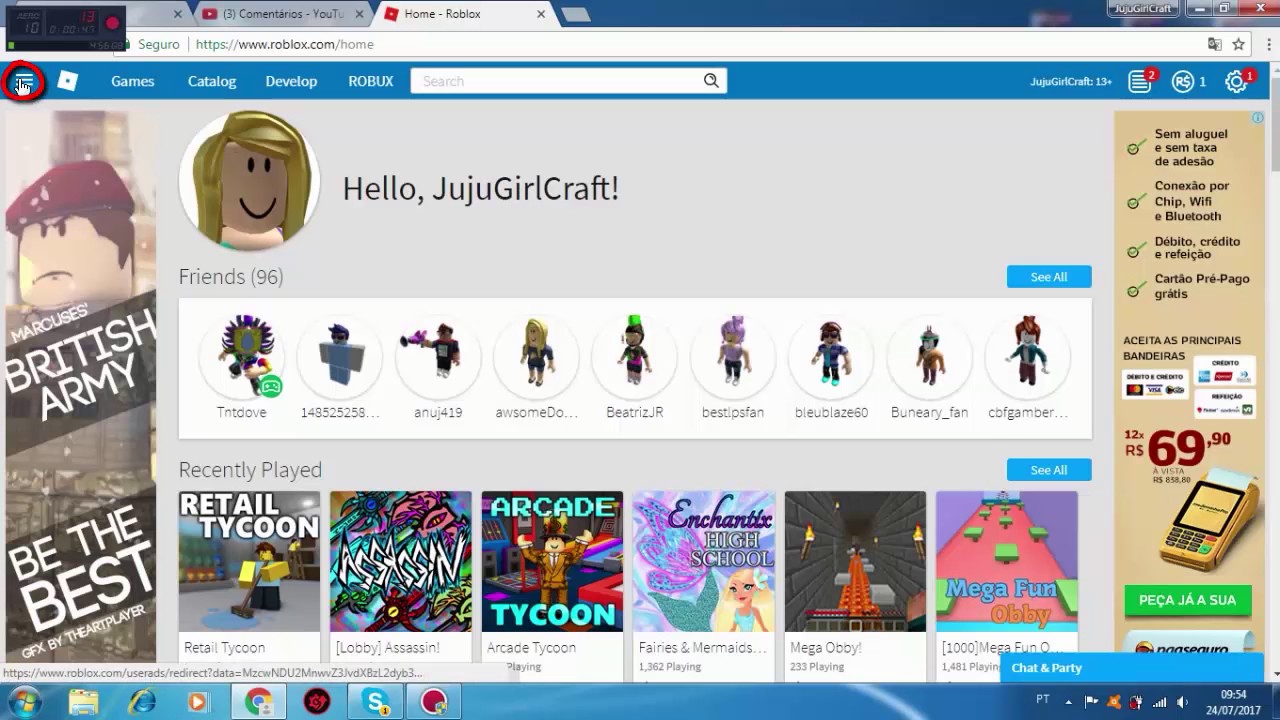Open the notifications feed icon
Screen dimensions: 1280x720
point(1140,82)
